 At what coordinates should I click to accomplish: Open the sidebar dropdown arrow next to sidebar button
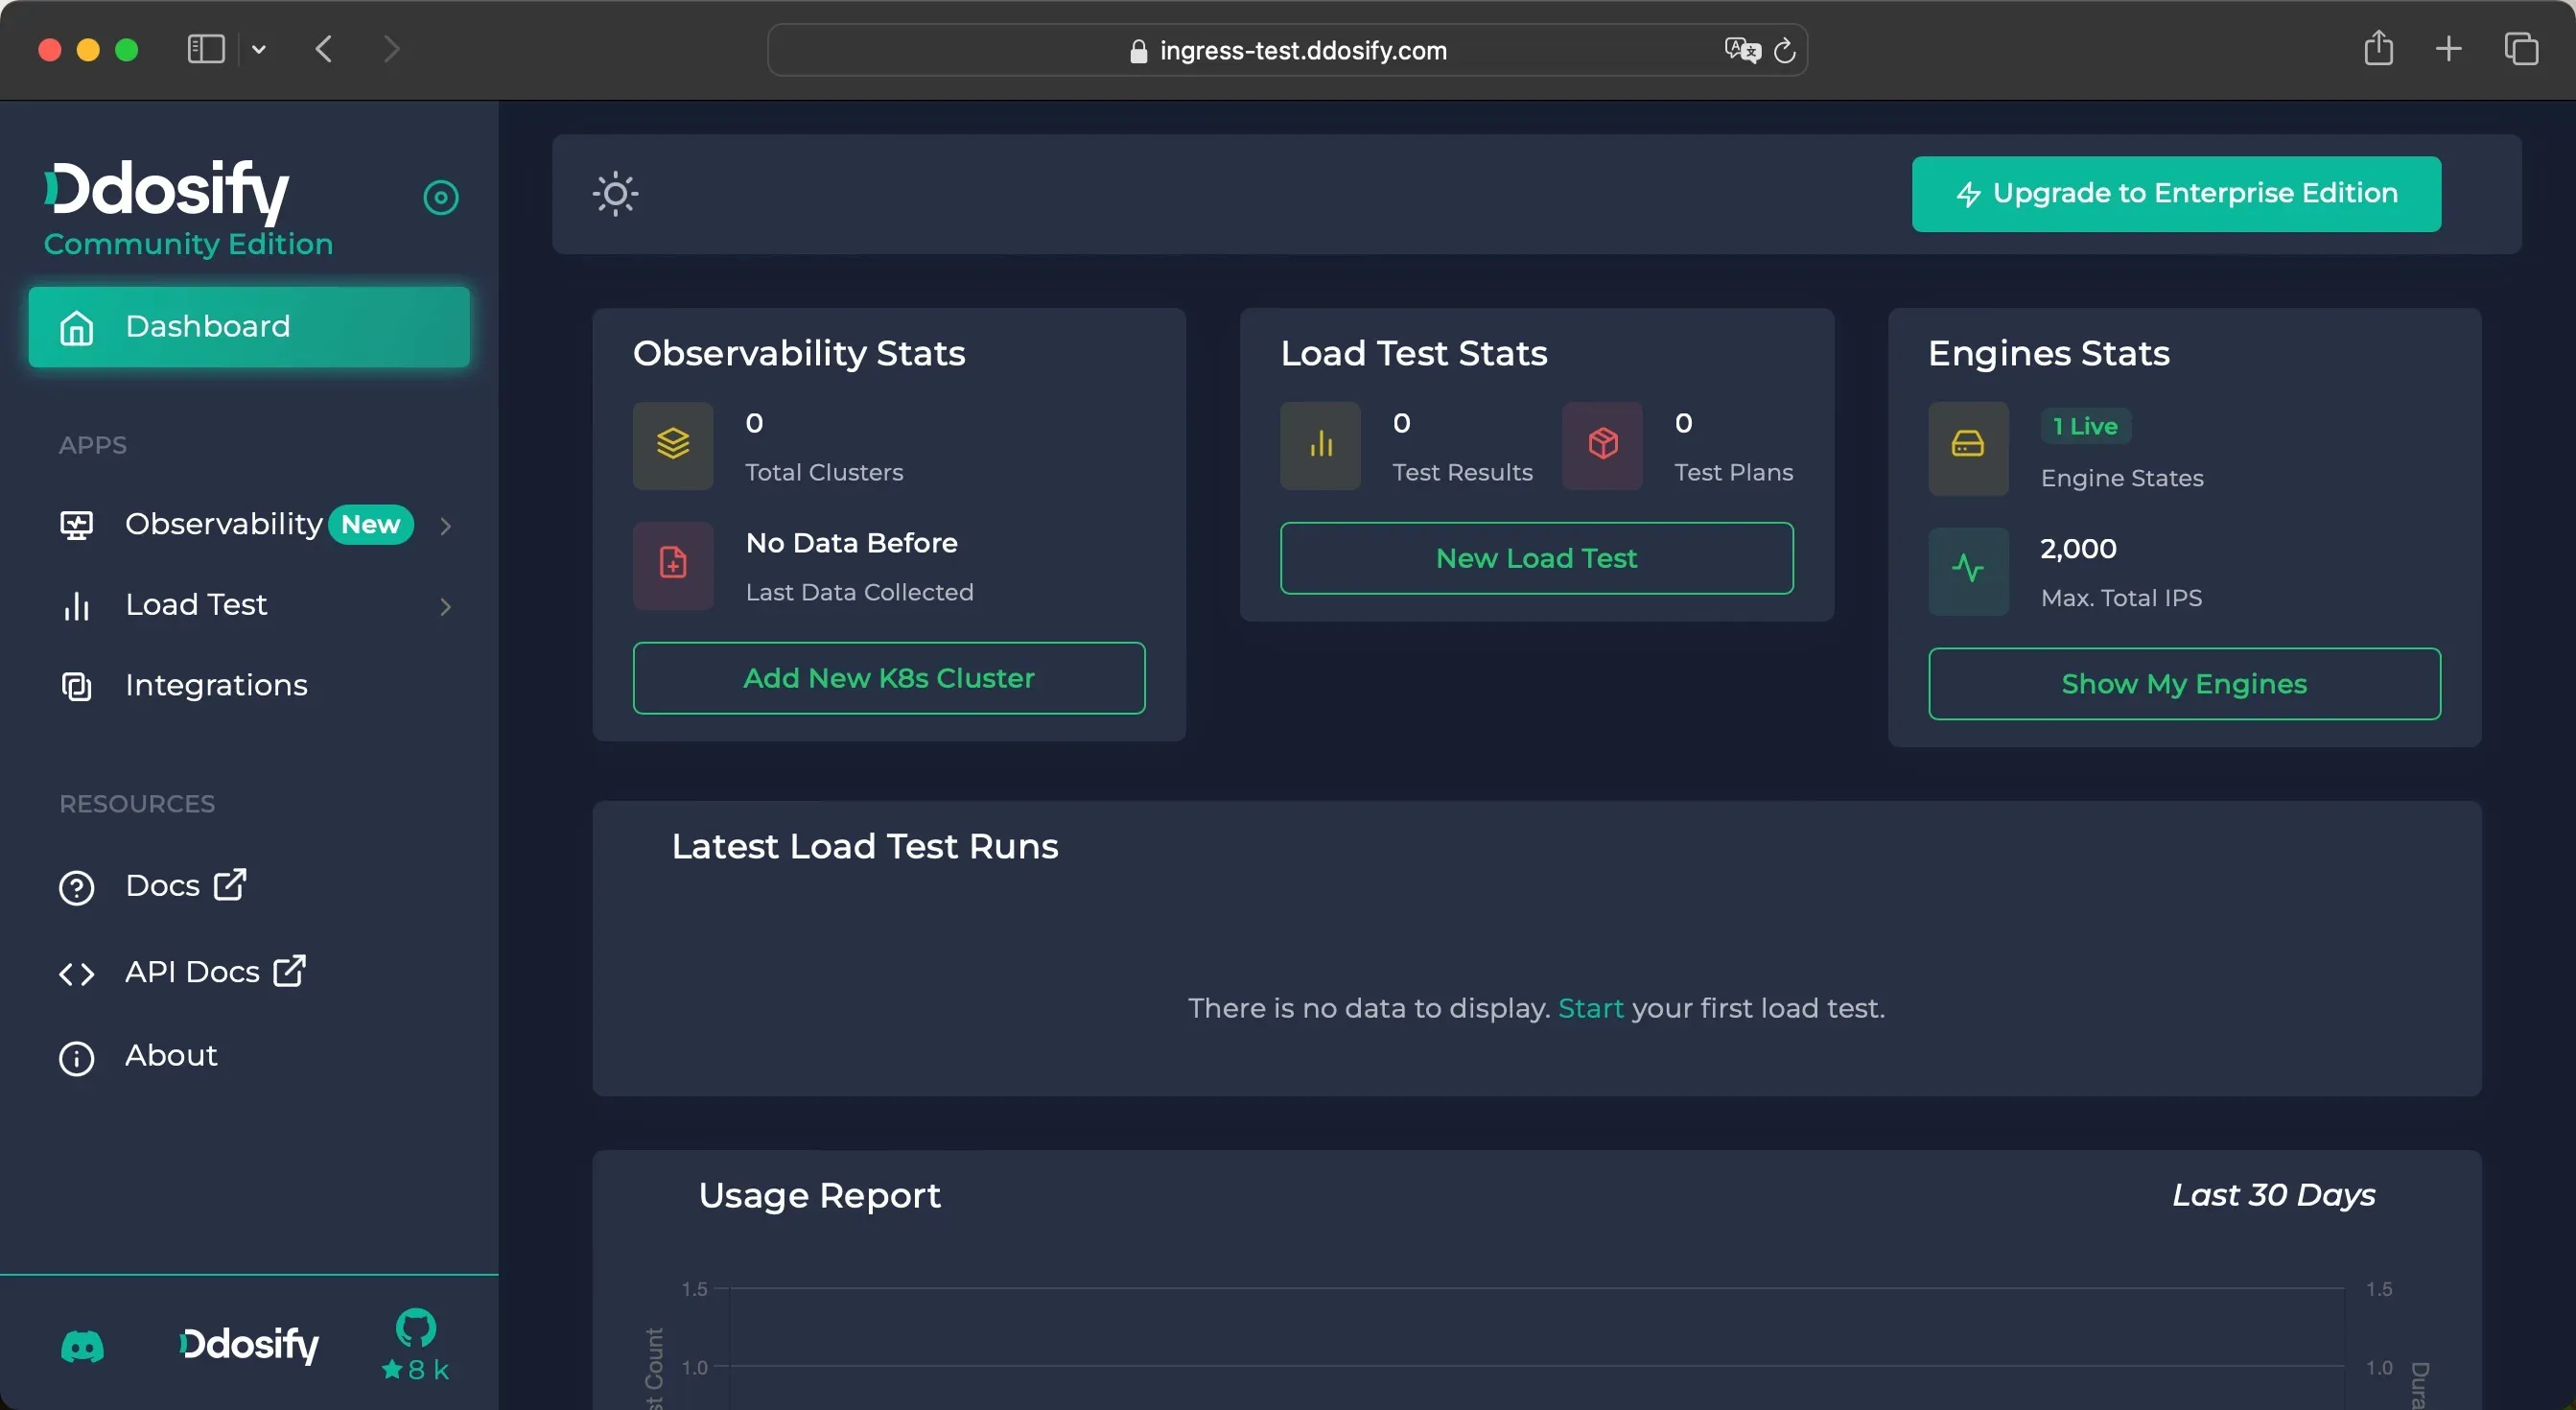click(259, 48)
